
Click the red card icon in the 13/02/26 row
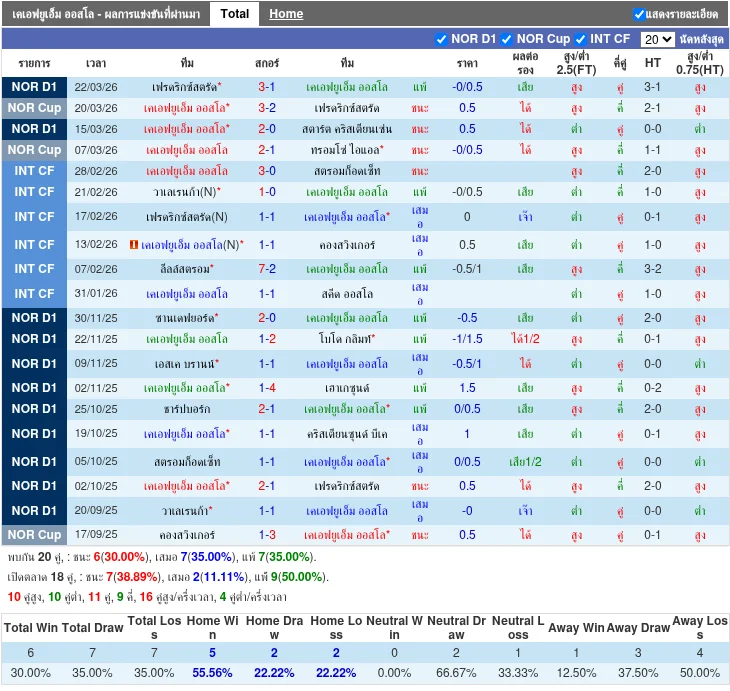tap(134, 244)
